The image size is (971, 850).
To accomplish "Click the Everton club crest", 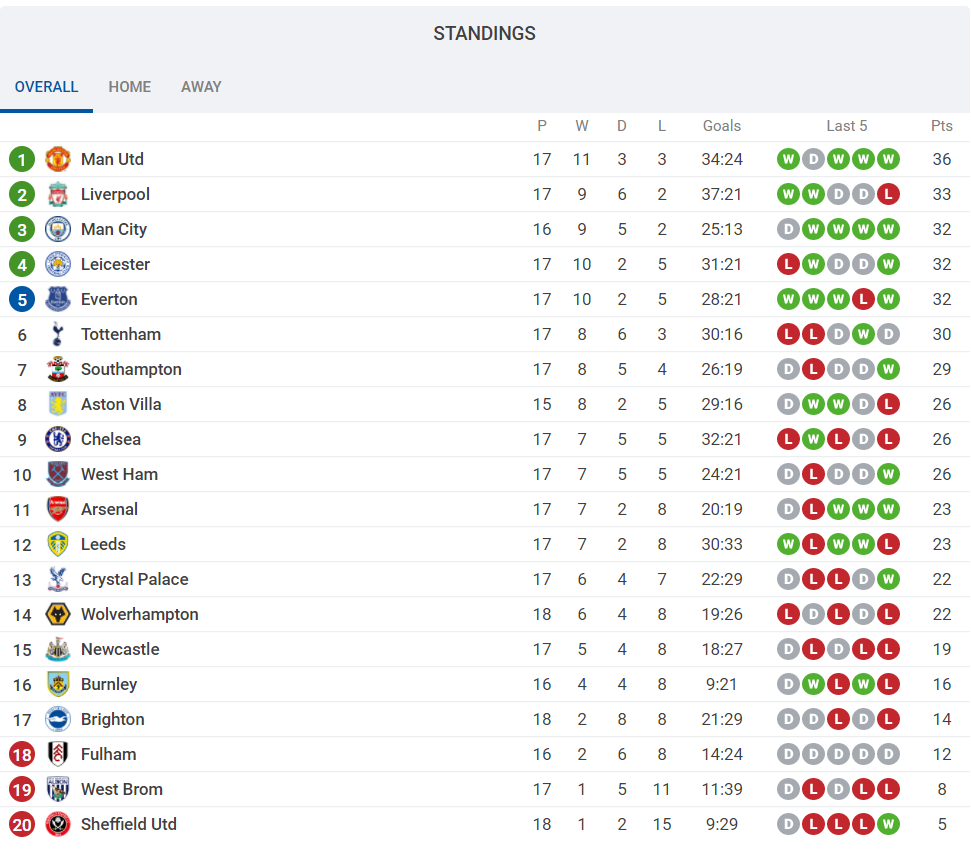I will [x=58, y=299].
